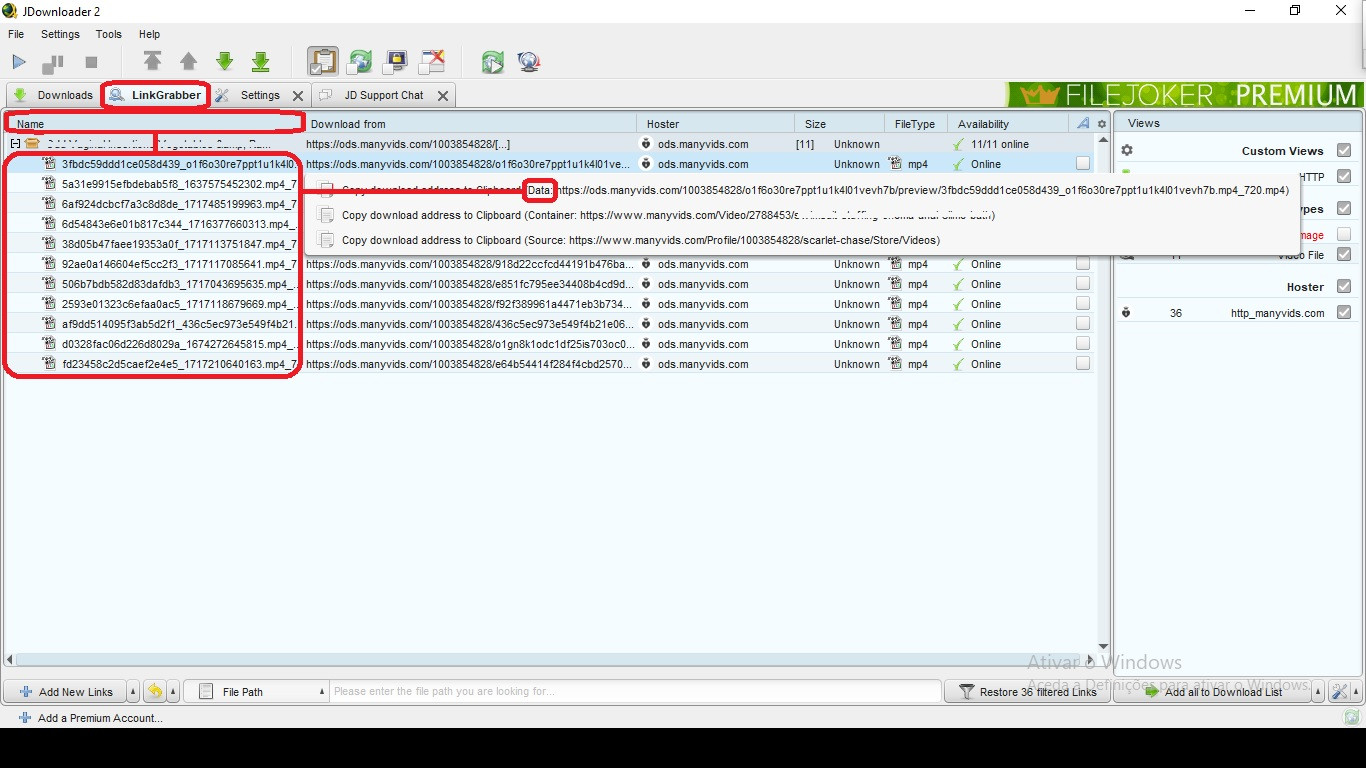Enable the Image file type checkbox
This screenshot has height=768, width=1366.
1343,235
